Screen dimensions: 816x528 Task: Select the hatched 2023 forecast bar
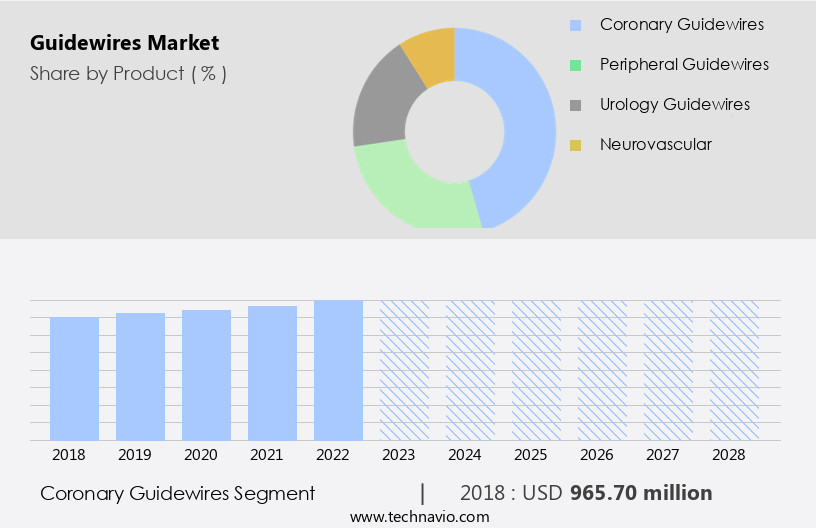[404, 370]
